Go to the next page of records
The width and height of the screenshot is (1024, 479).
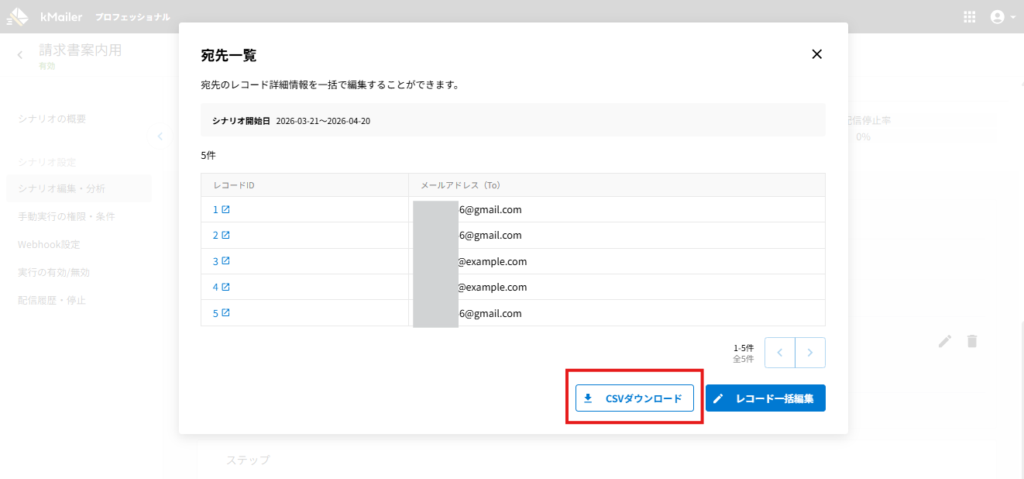[x=811, y=353]
